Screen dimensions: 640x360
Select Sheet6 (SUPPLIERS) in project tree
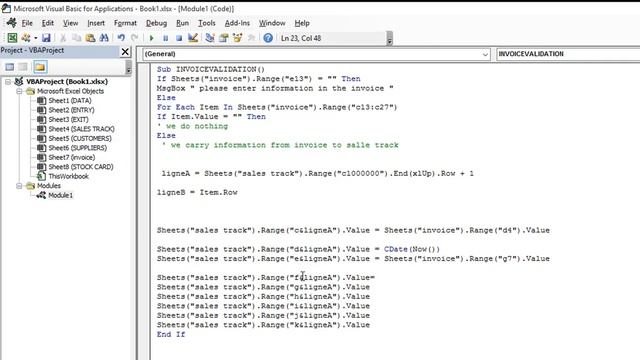click(x=78, y=148)
